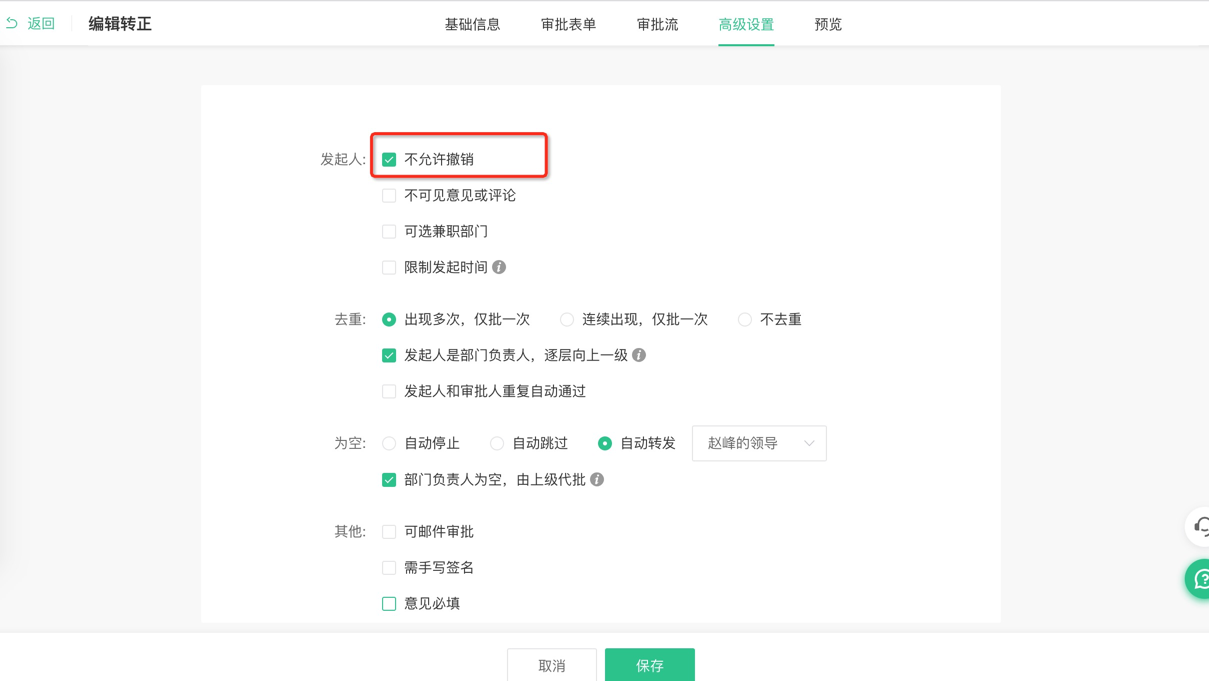Open the green help chat icon
This screenshot has width=1209, height=681.
(x=1199, y=580)
